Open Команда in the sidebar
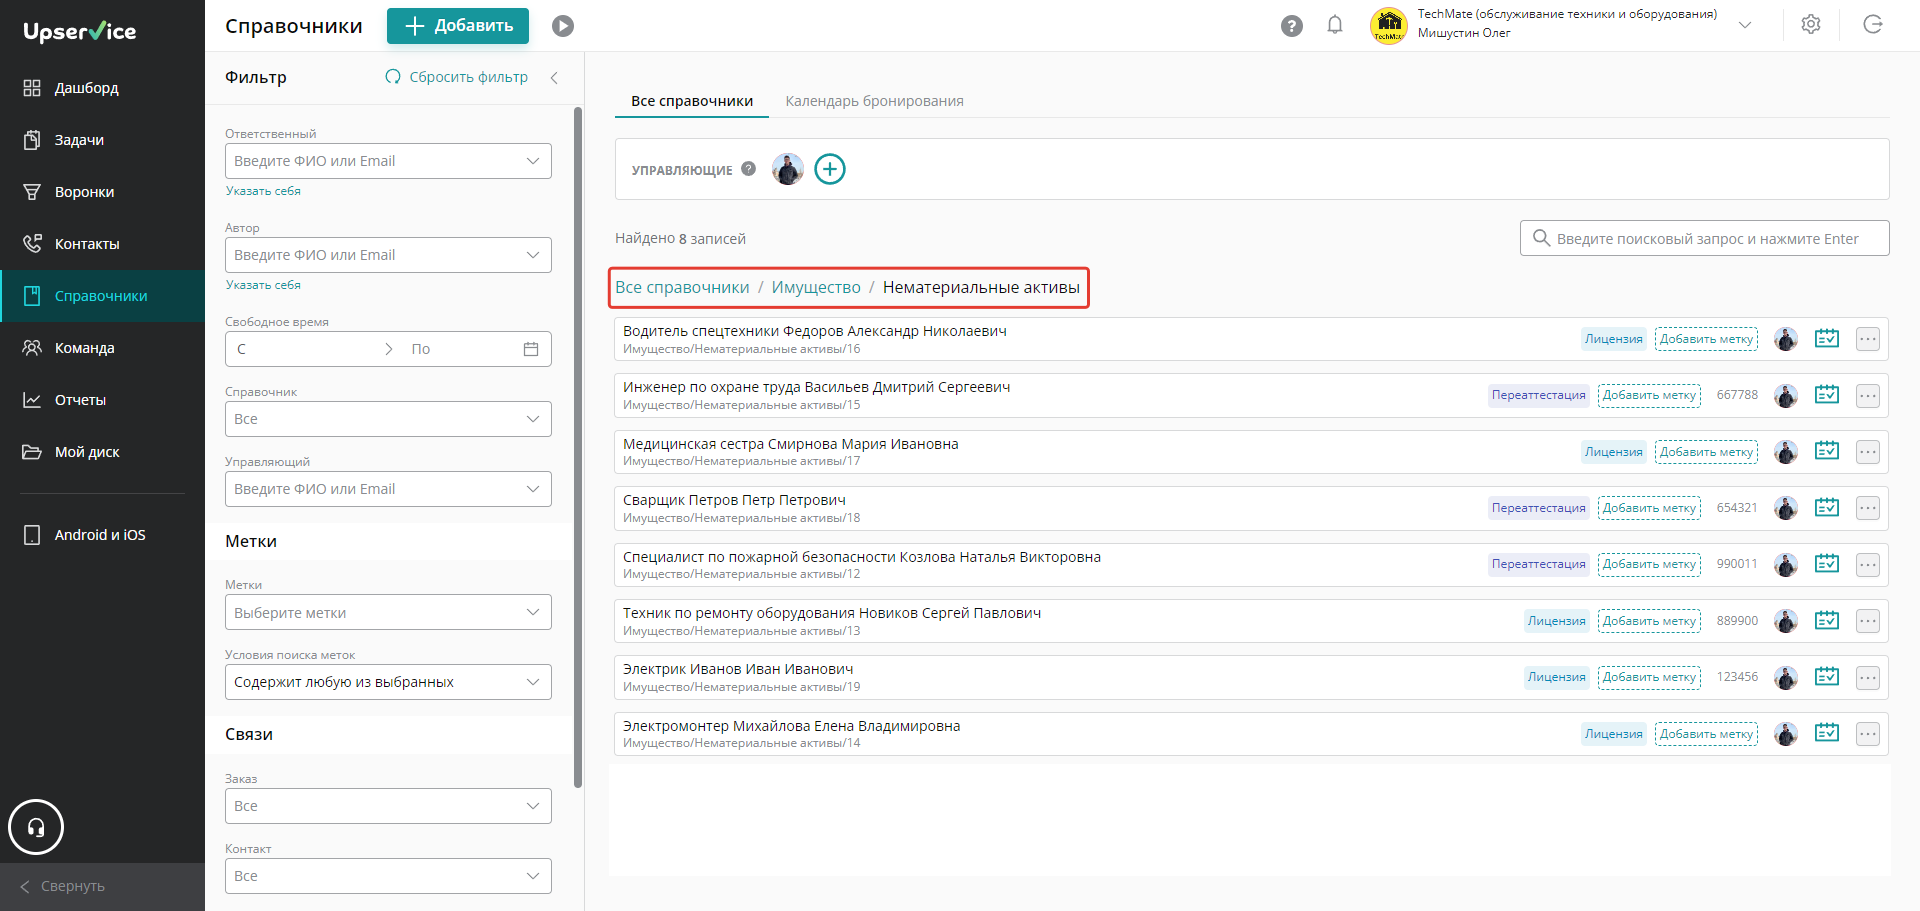Image resolution: width=1920 pixels, height=911 pixels. click(102, 348)
